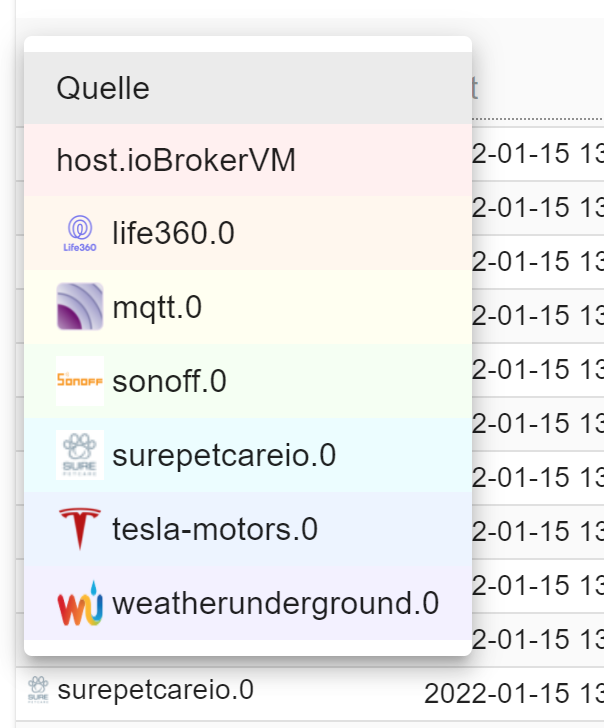This screenshot has width=604, height=728.
Task: Click the orange Sonoff logo icon
Action: (80, 381)
